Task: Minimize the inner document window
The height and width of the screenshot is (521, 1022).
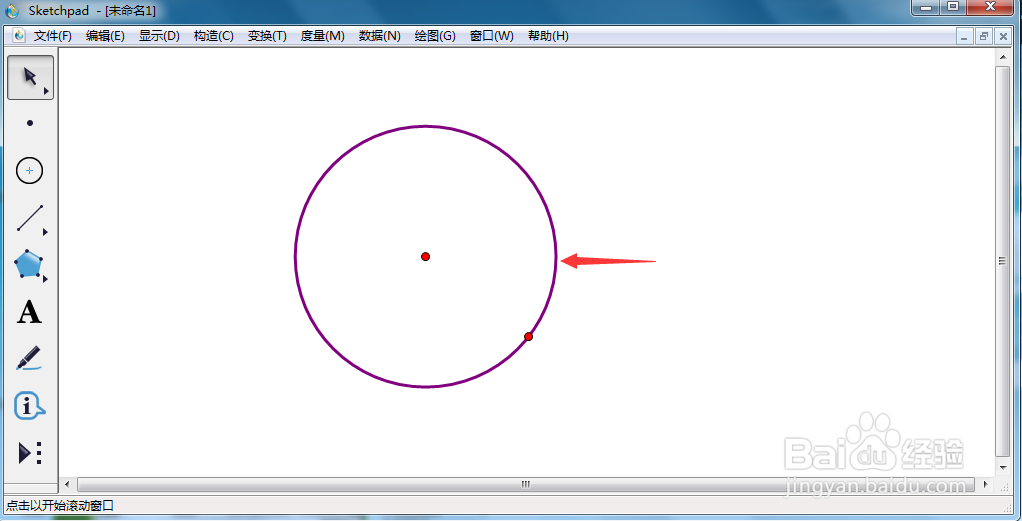Action: click(x=965, y=37)
